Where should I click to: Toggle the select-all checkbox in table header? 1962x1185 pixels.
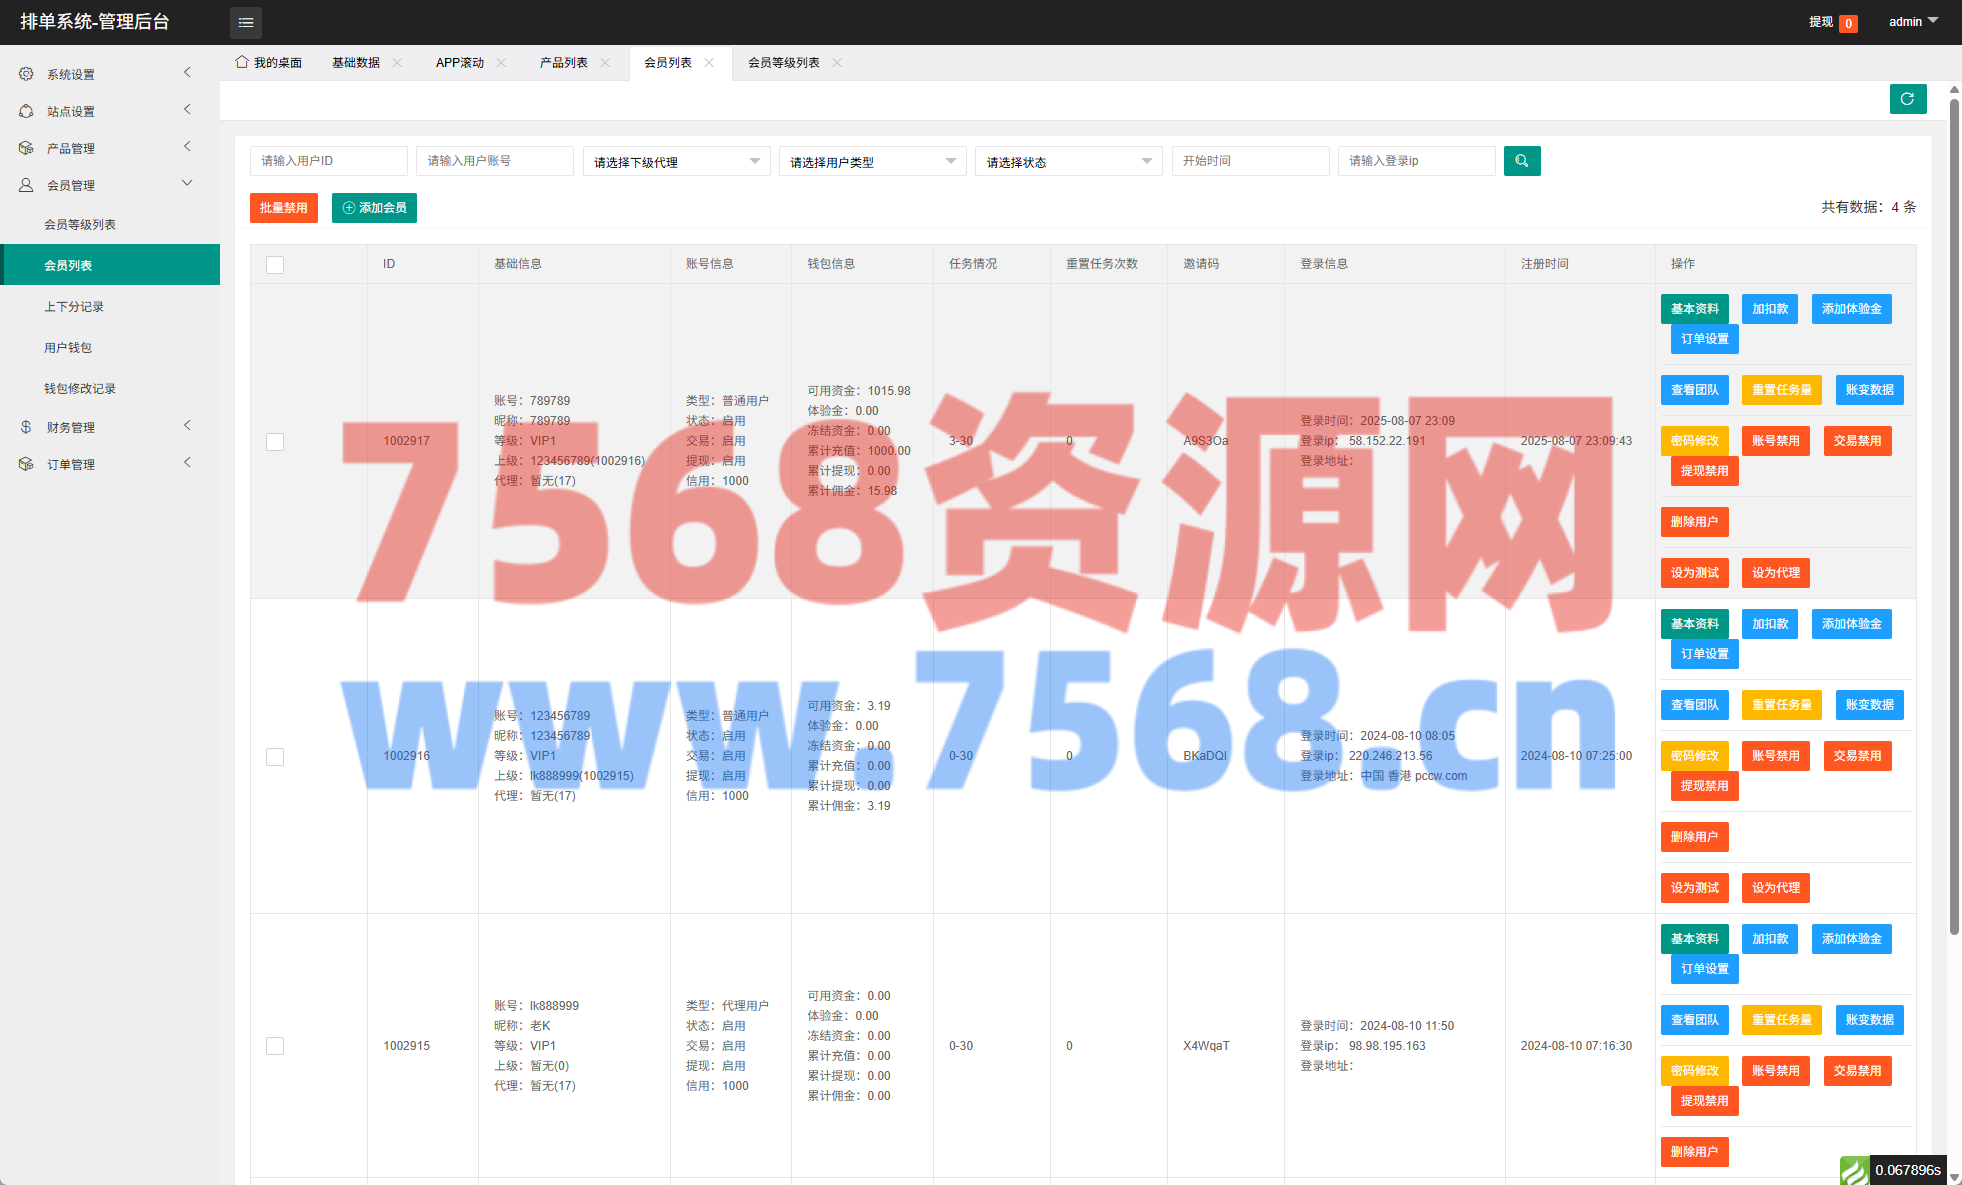pos(275,264)
